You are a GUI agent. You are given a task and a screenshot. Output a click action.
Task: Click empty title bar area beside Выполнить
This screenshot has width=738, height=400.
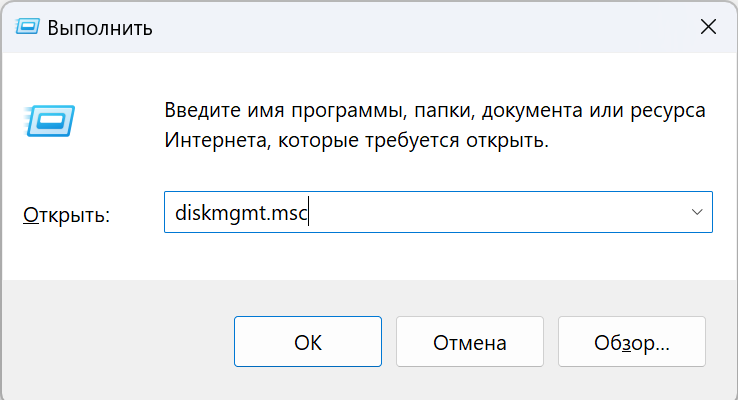400,27
